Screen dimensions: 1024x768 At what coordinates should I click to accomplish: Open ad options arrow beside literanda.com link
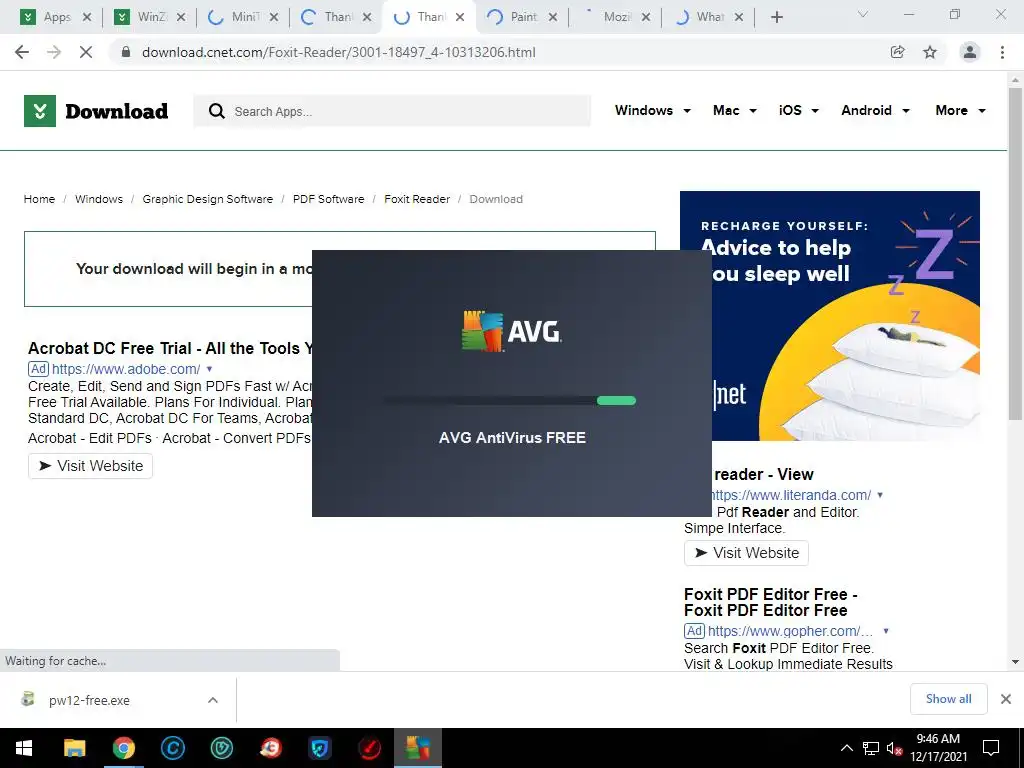point(880,496)
